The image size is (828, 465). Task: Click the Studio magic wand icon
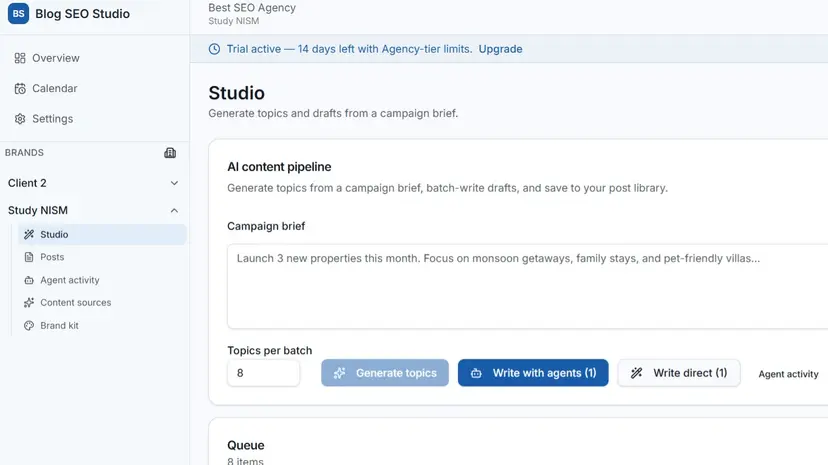pyautogui.click(x=29, y=234)
